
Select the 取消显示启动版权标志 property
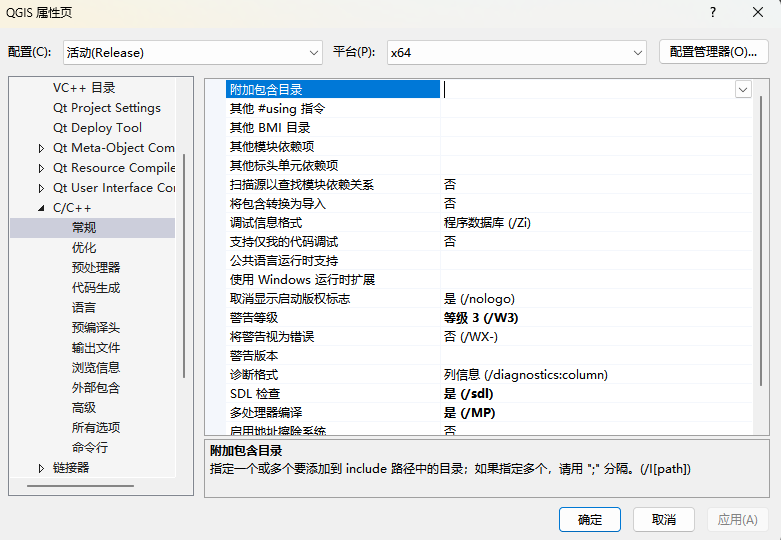click(289, 299)
